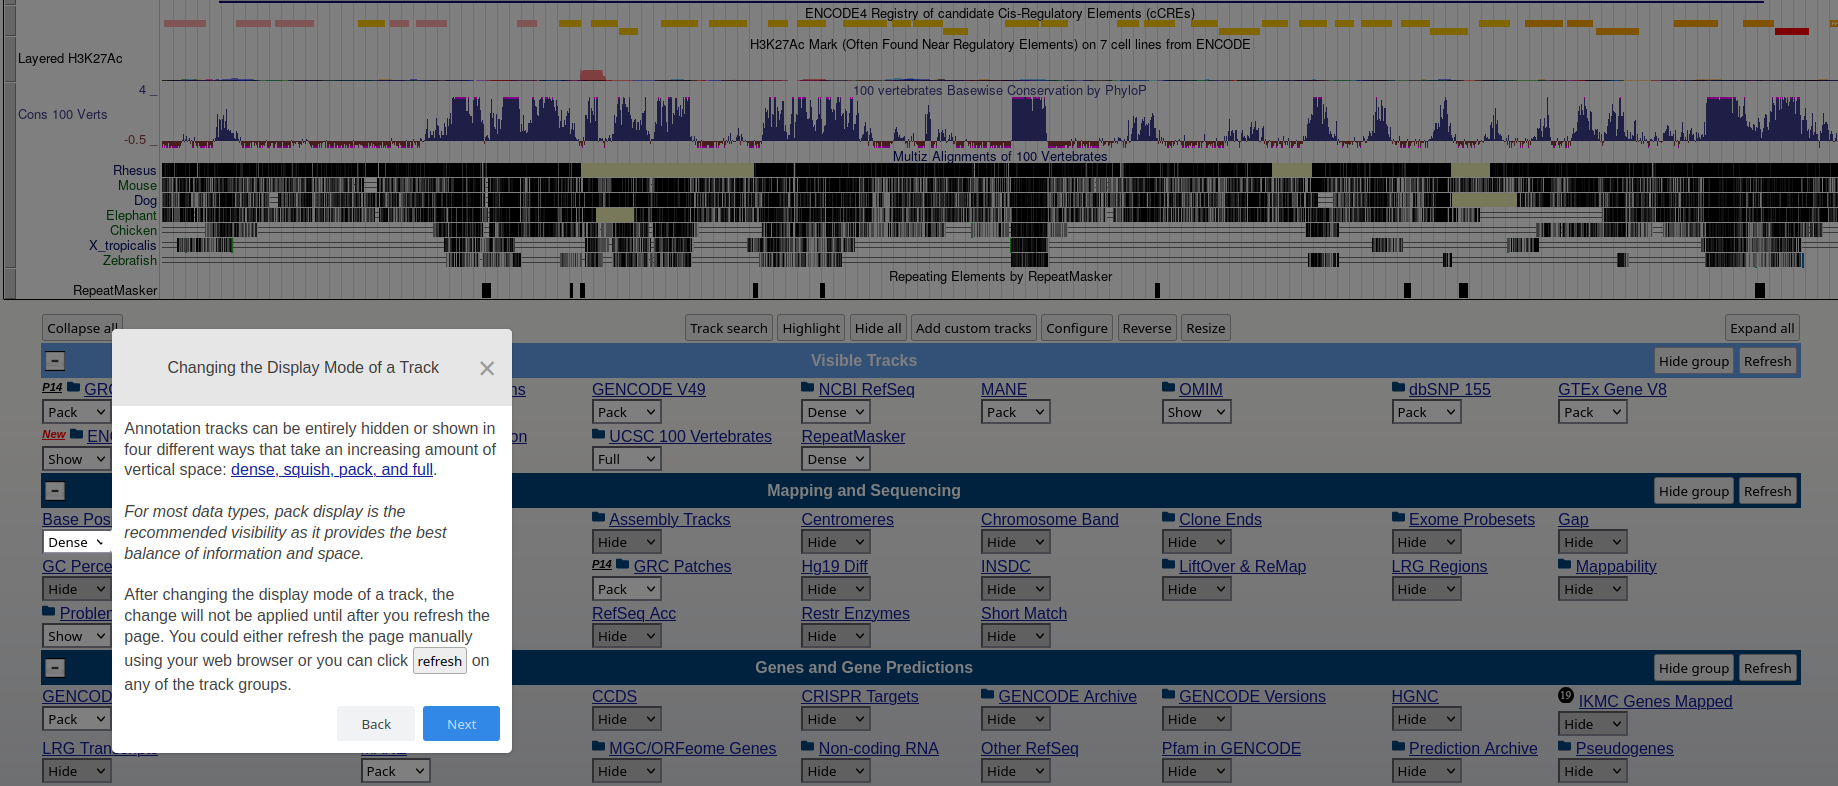Open the Configure button in the toolbar
1838x786 pixels.
1076,328
